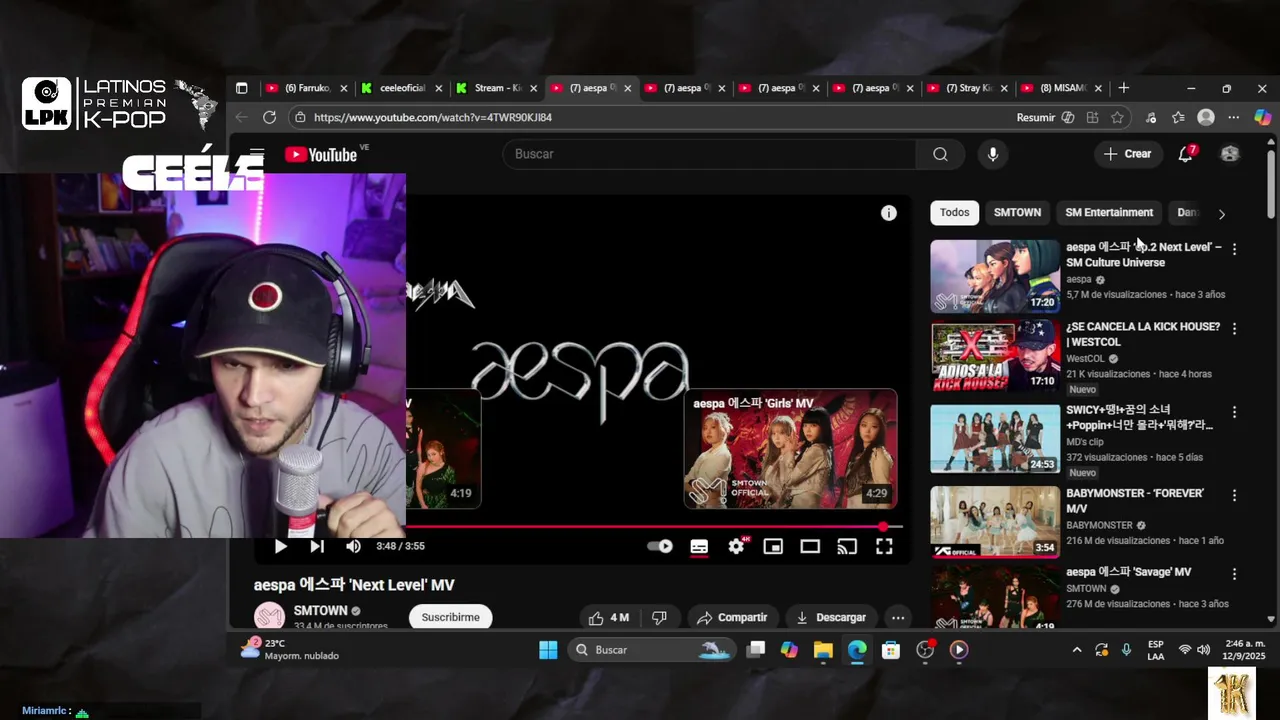This screenshot has width=1280, height=720.
Task: Open browser profile icon
Action: pyautogui.click(x=1206, y=117)
